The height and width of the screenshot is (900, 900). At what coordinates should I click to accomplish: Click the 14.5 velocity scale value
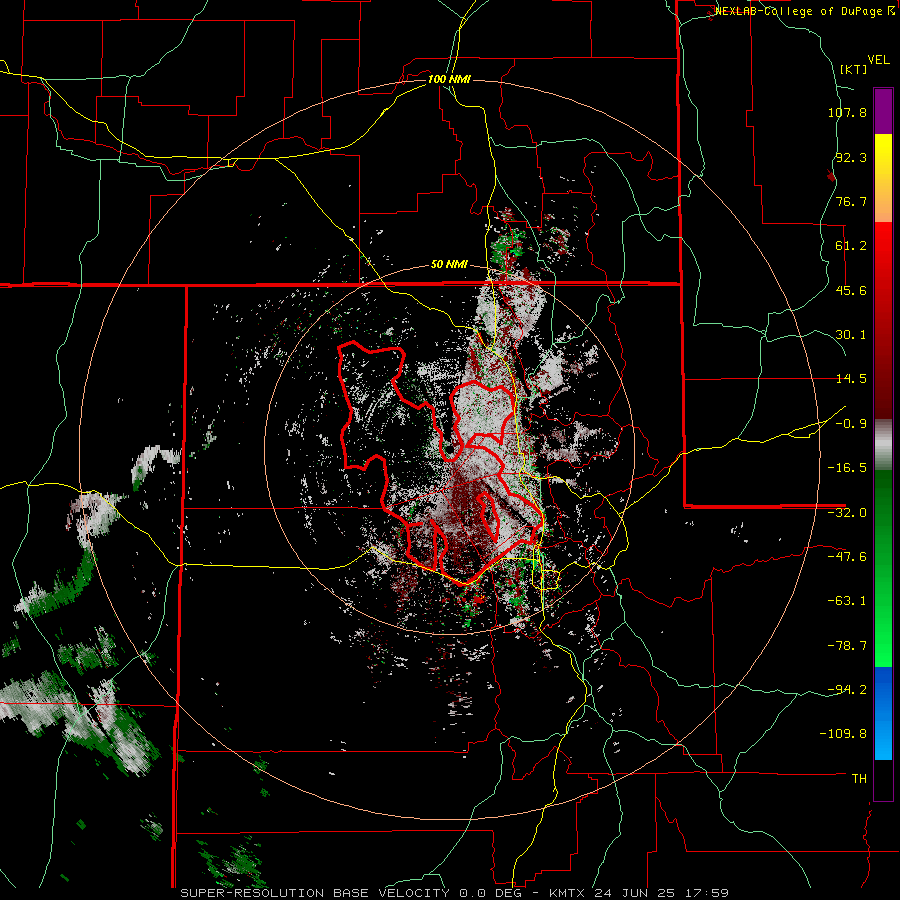[851, 379]
